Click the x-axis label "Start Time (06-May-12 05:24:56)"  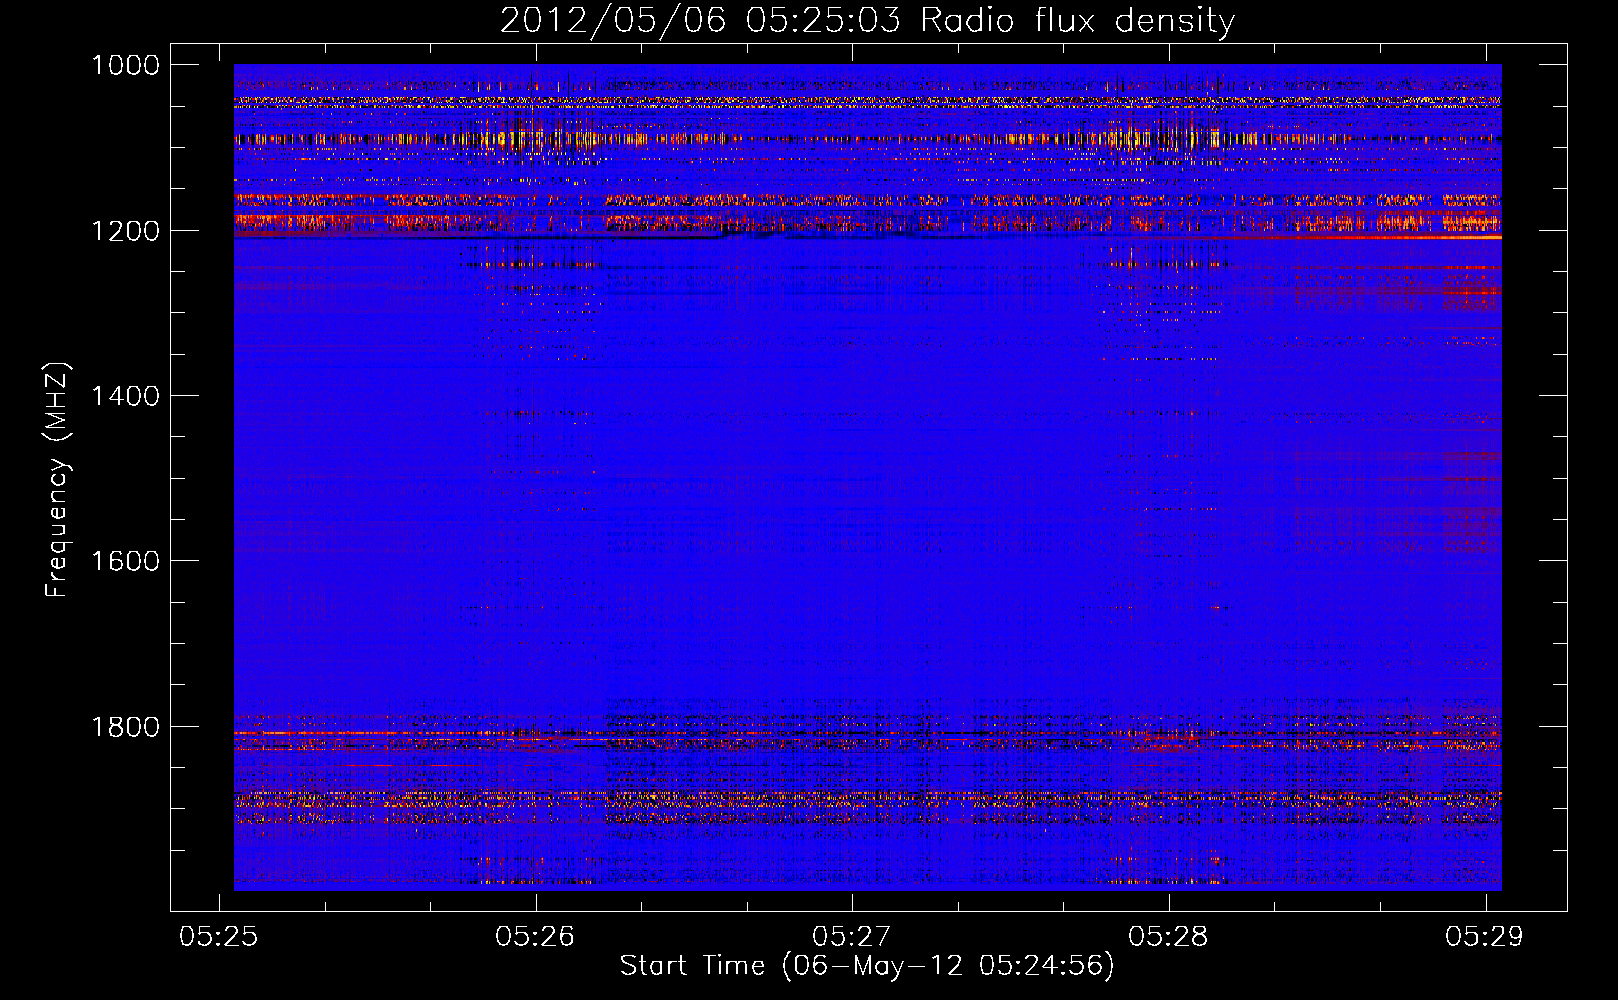[x=867, y=966]
